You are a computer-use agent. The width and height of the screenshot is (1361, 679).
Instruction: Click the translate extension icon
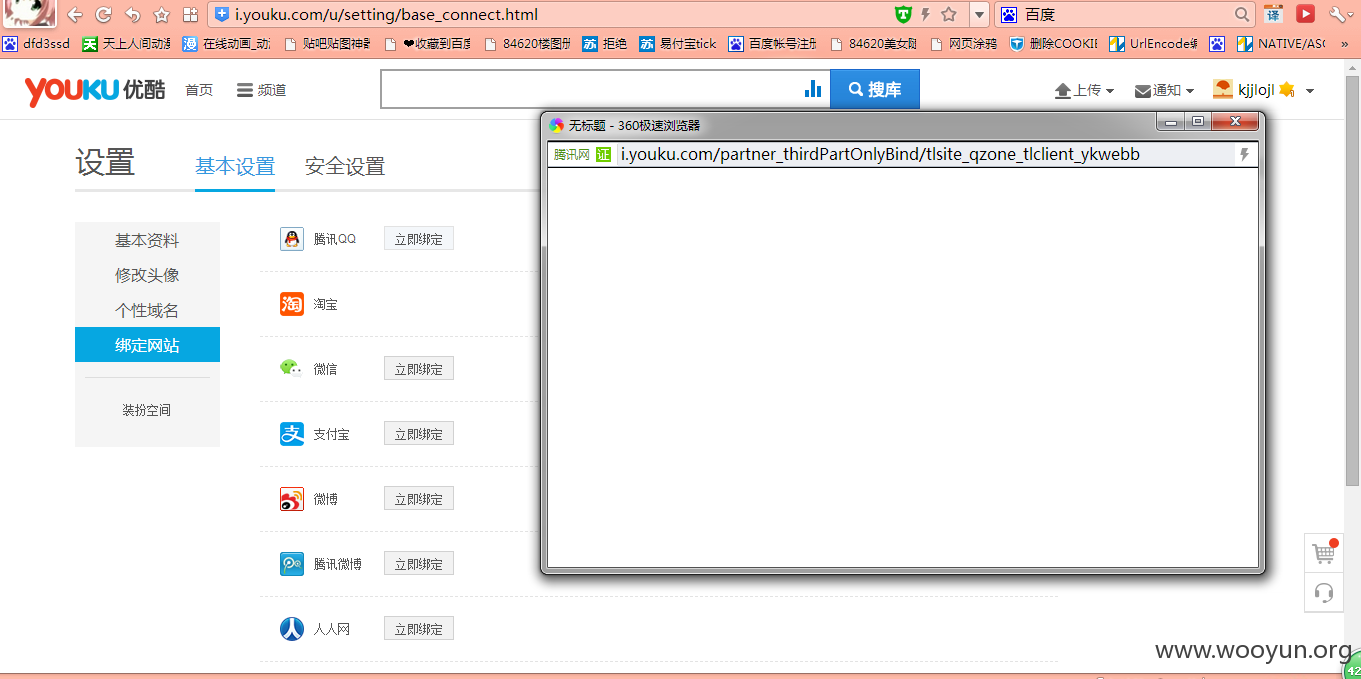point(1273,14)
